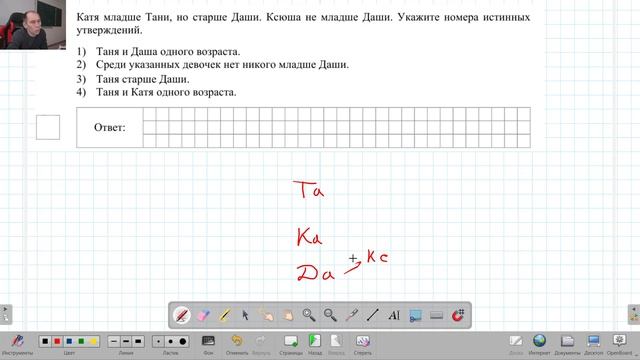This screenshot has height=360, width=640.
Task: Click the Ответ answer grid
Action: click(x=337, y=127)
